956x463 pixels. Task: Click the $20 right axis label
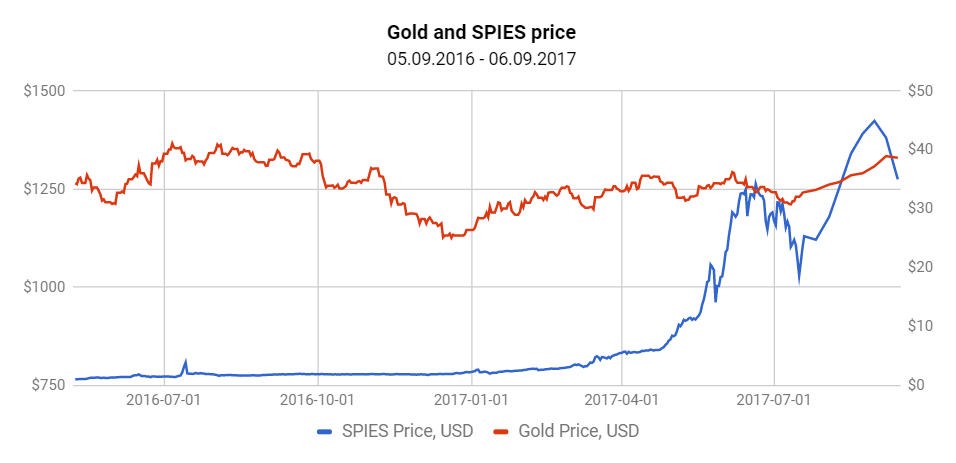tap(919, 267)
